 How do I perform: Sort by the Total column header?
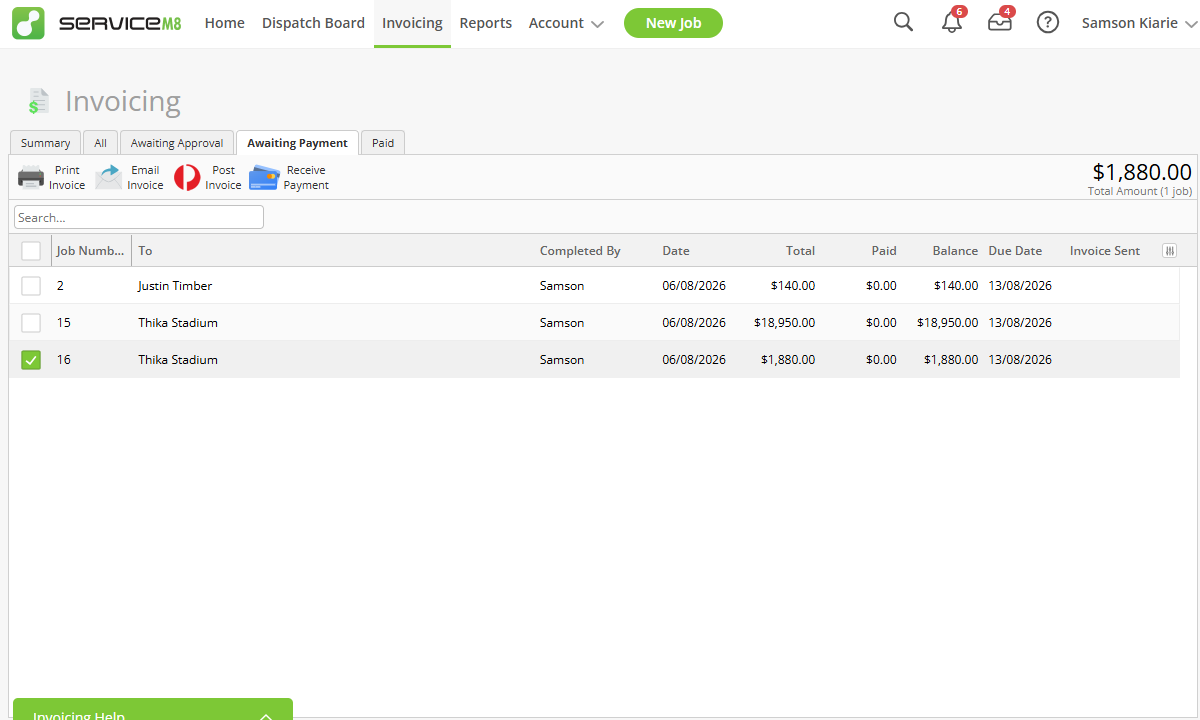(x=800, y=251)
